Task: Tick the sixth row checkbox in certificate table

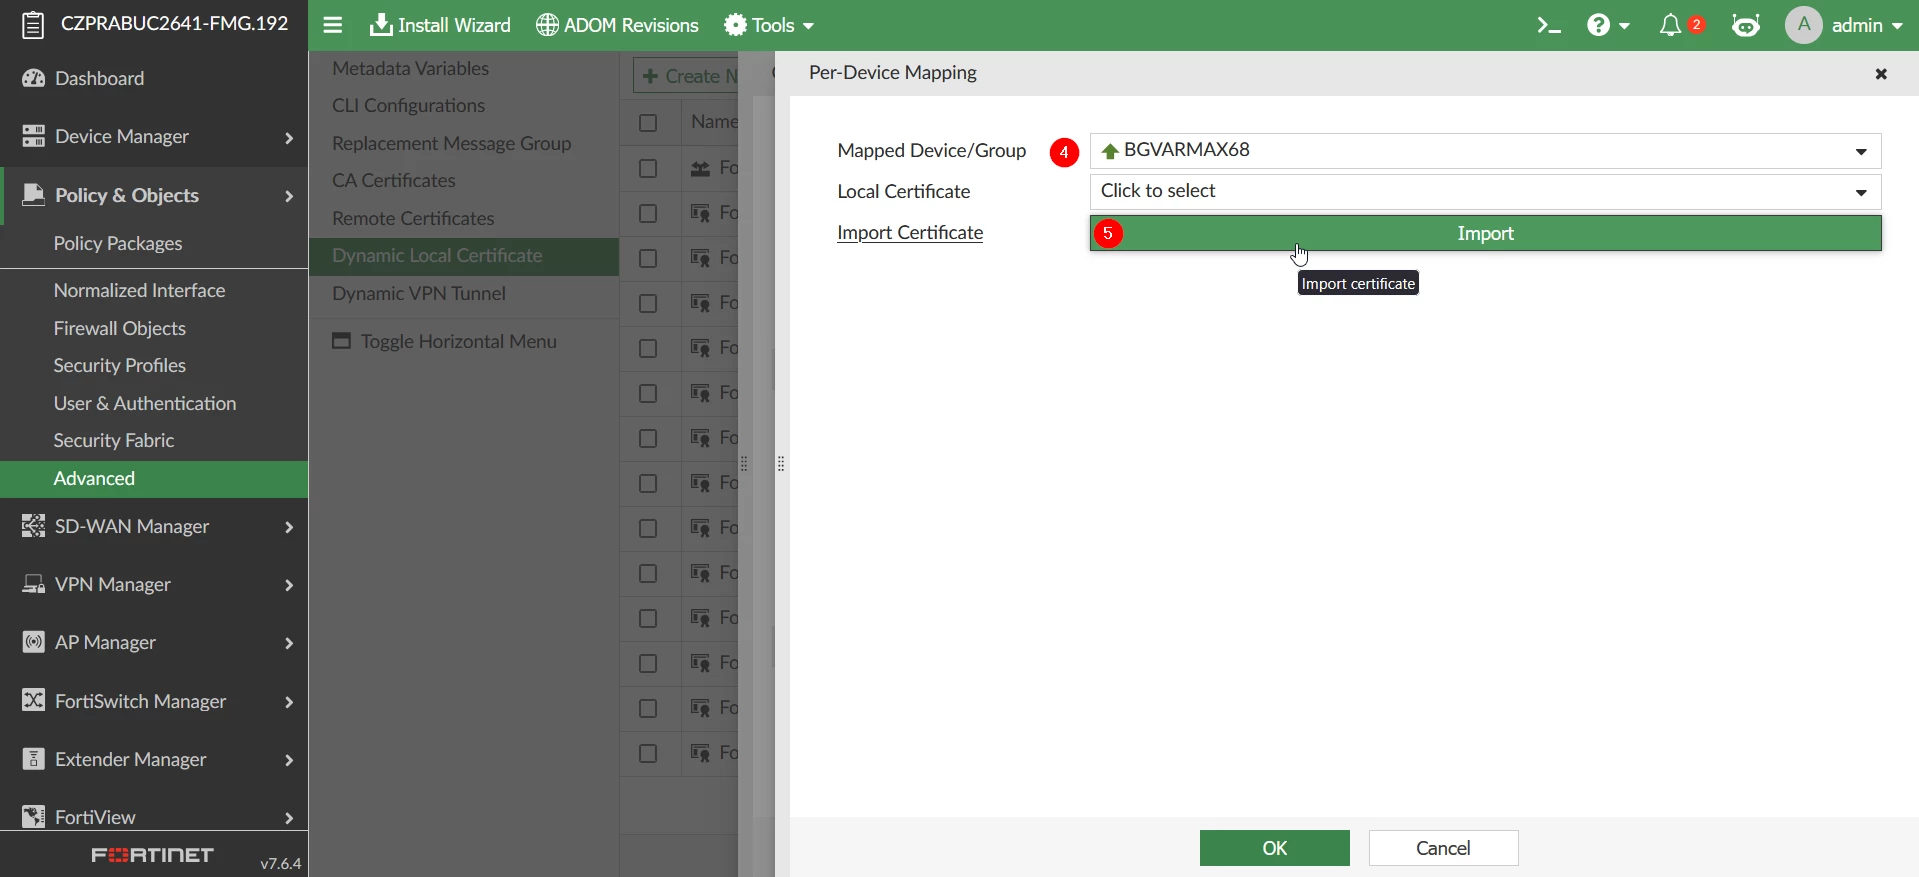Action: click(648, 394)
